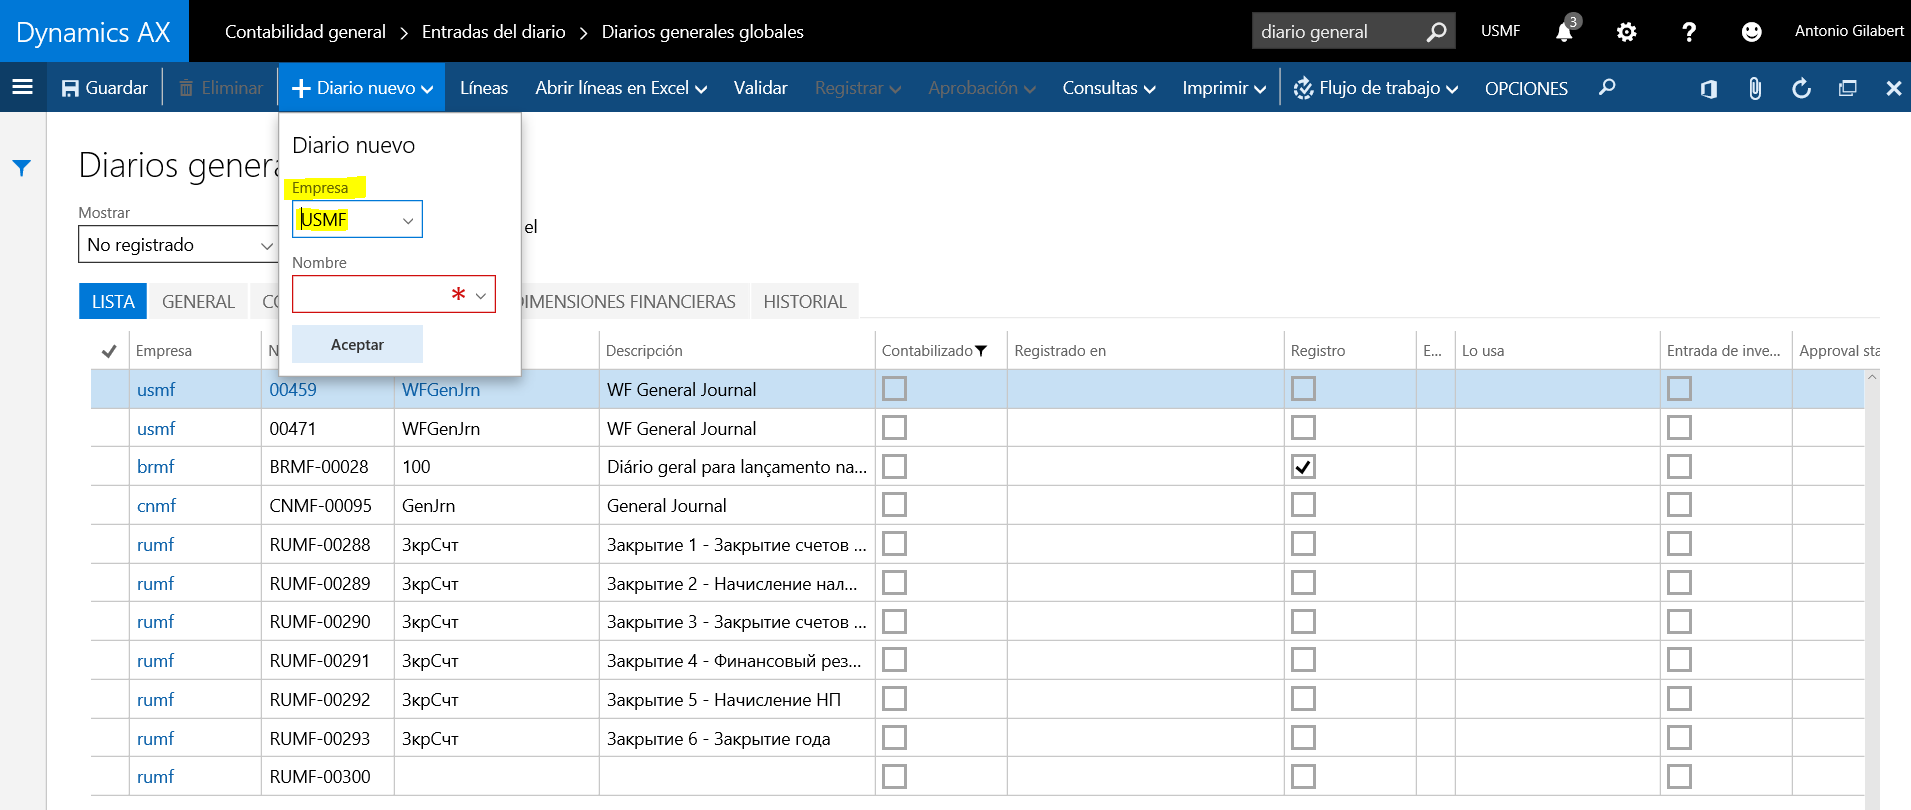The image size is (1911, 810).
Task: Click the Guardar save button
Action: tap(105, 88)
